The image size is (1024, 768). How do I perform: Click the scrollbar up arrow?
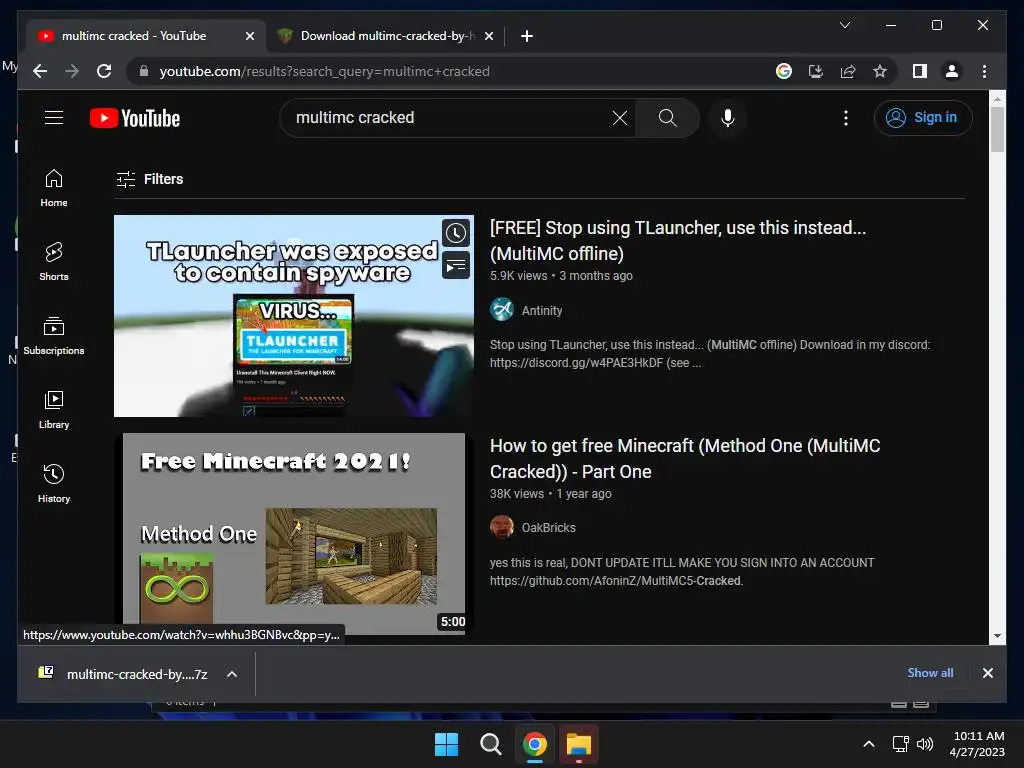pos(997,99)
